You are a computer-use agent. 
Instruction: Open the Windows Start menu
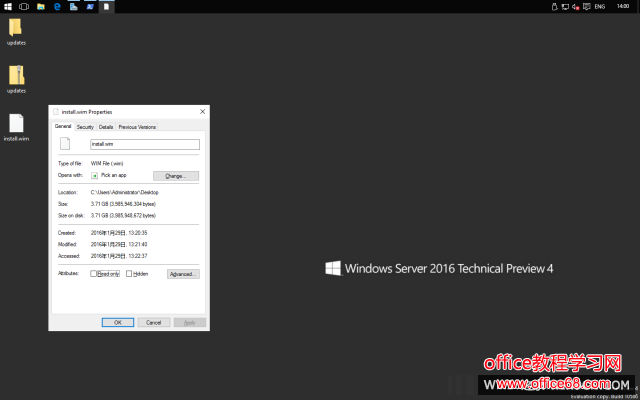click(x=8, y=7)
